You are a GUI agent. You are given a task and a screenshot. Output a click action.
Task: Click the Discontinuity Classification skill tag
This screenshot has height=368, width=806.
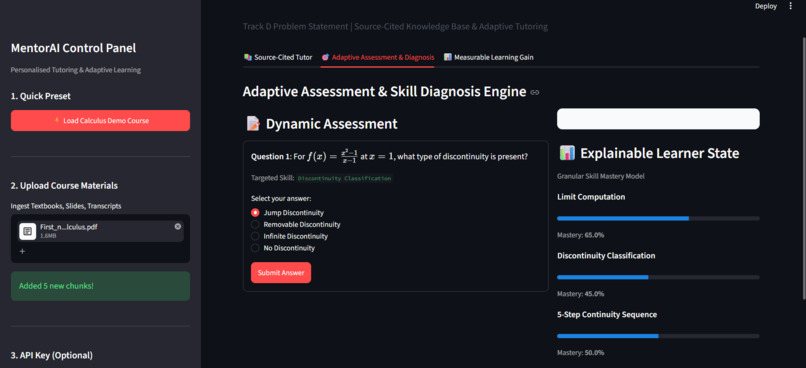344,178
